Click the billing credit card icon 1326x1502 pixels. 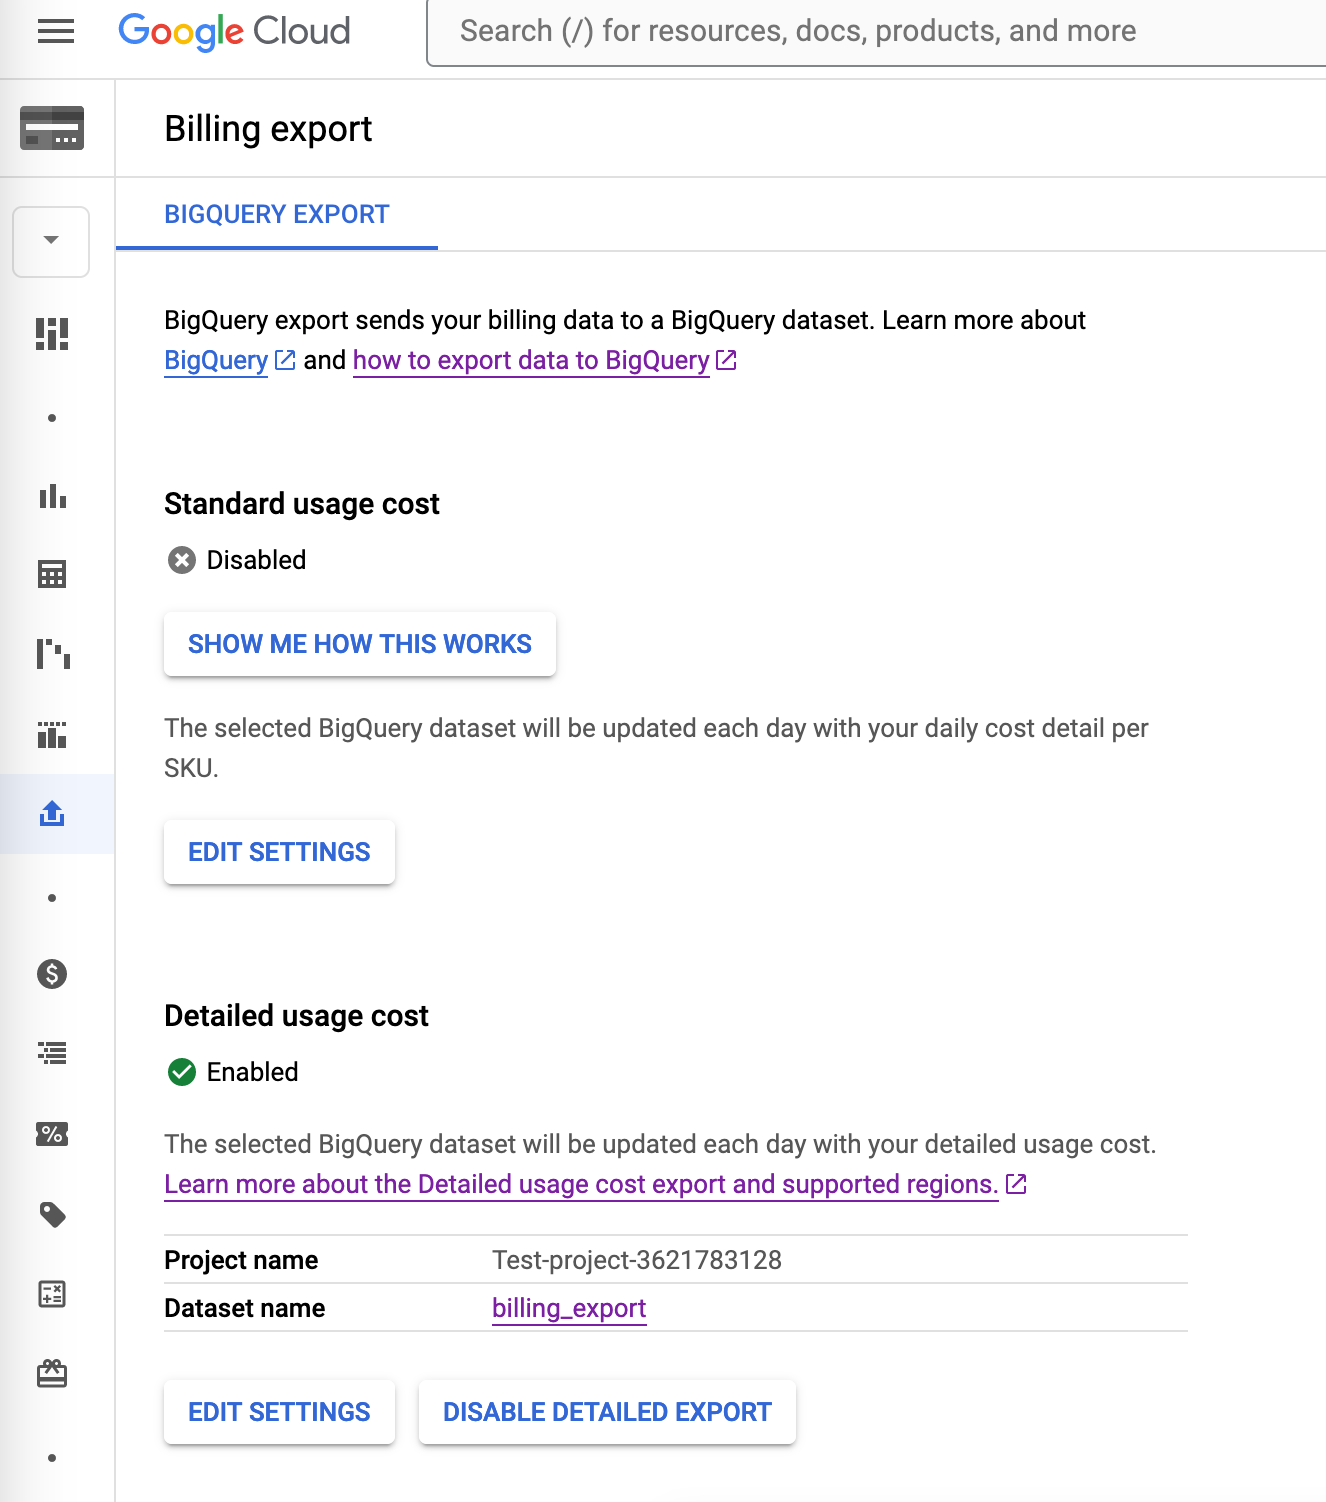click(x=52, y=128)
